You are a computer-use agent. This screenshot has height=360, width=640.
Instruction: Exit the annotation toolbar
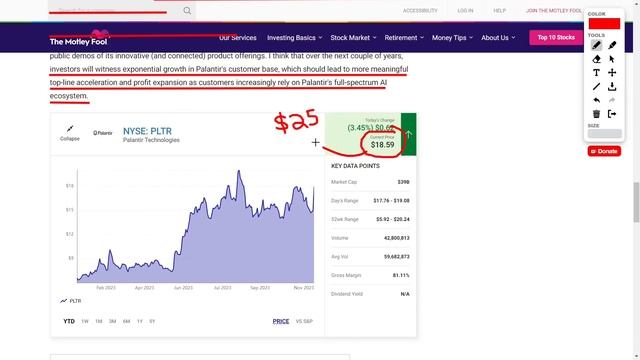tap(612, 114)
